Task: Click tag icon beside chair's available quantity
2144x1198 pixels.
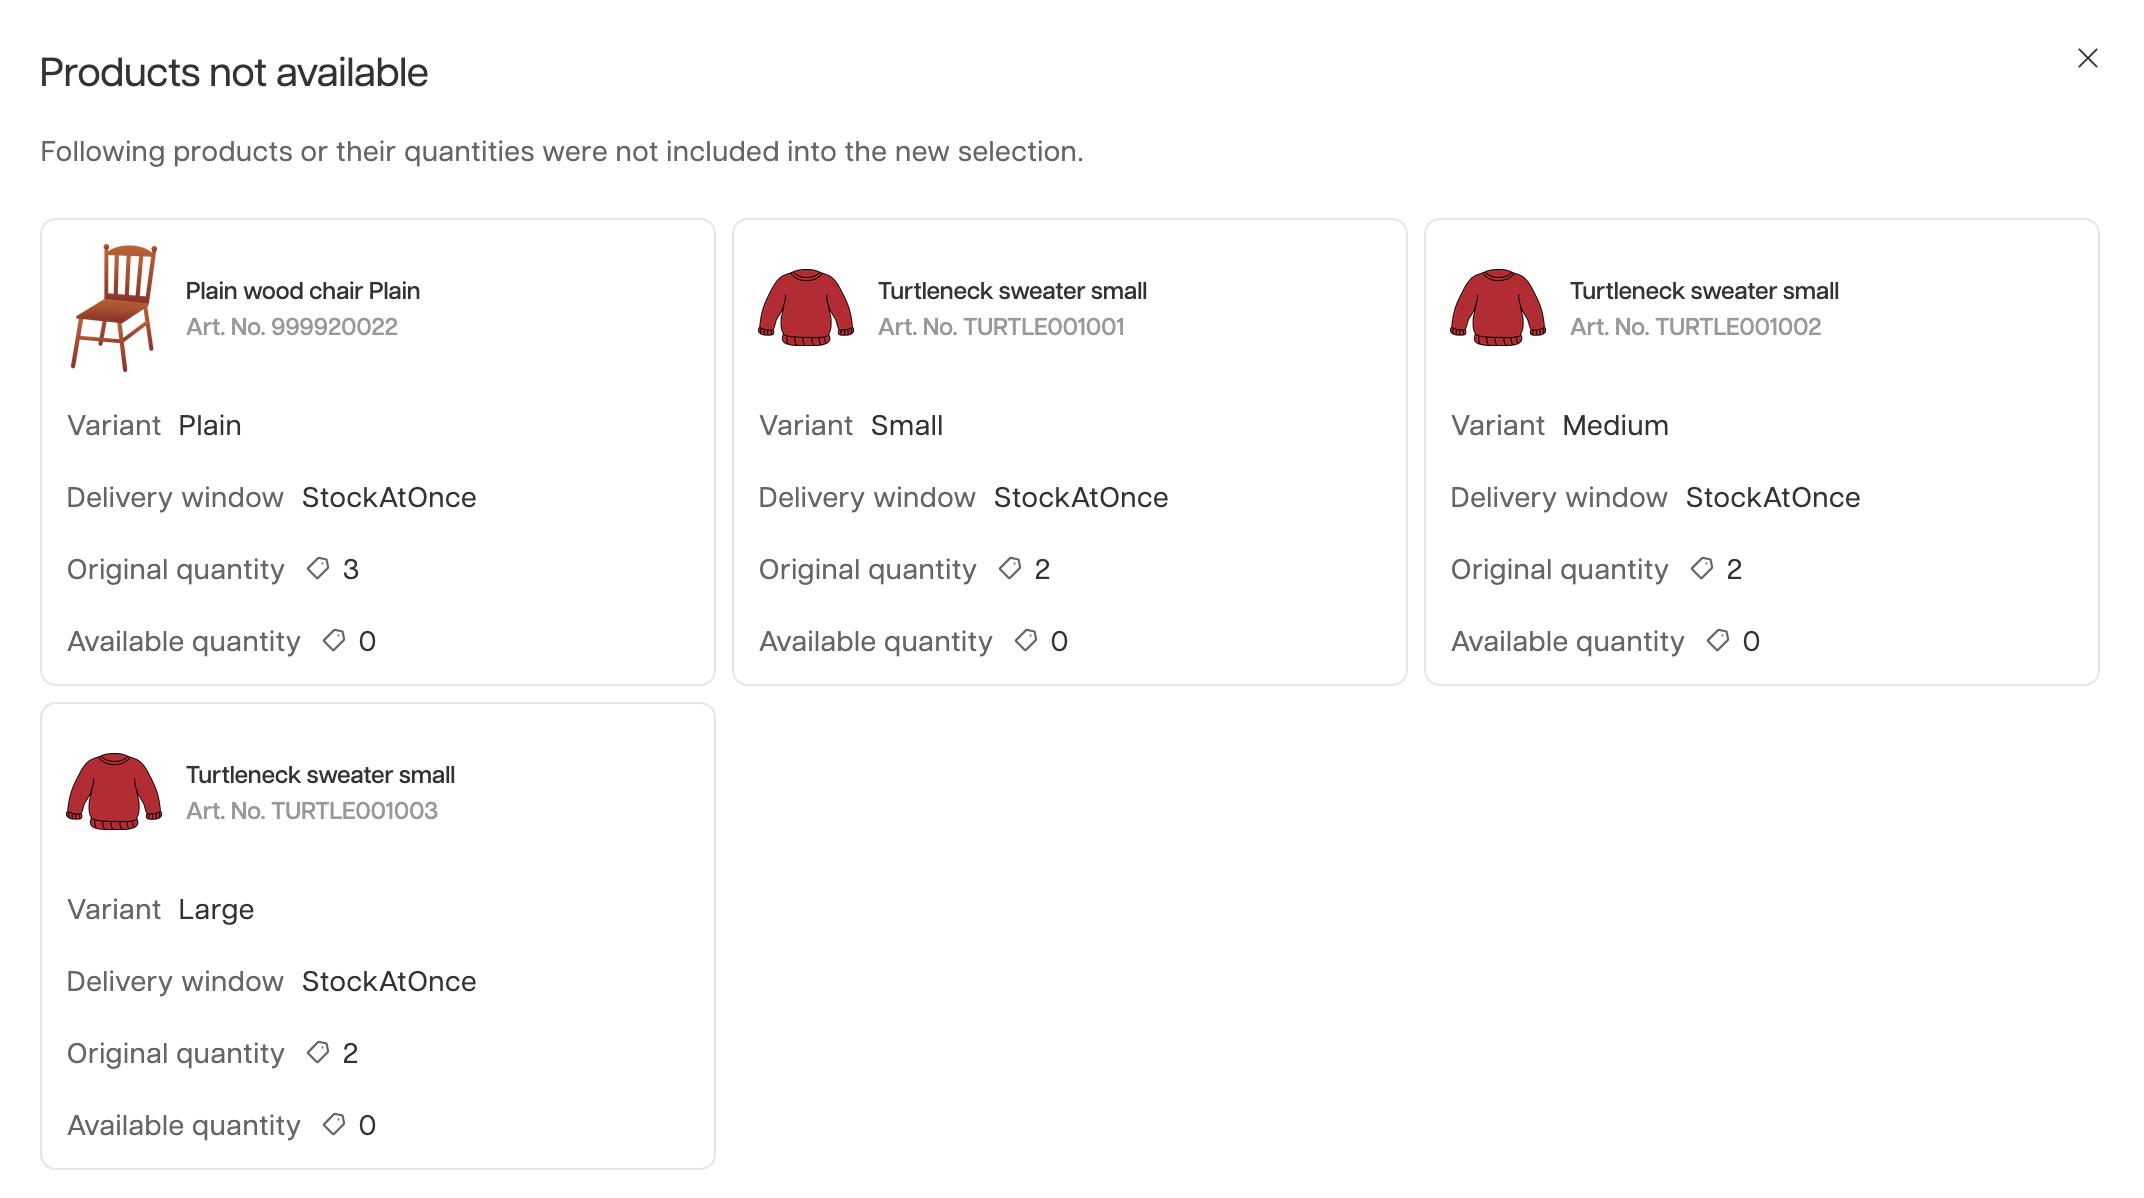Action: (334, 641)
